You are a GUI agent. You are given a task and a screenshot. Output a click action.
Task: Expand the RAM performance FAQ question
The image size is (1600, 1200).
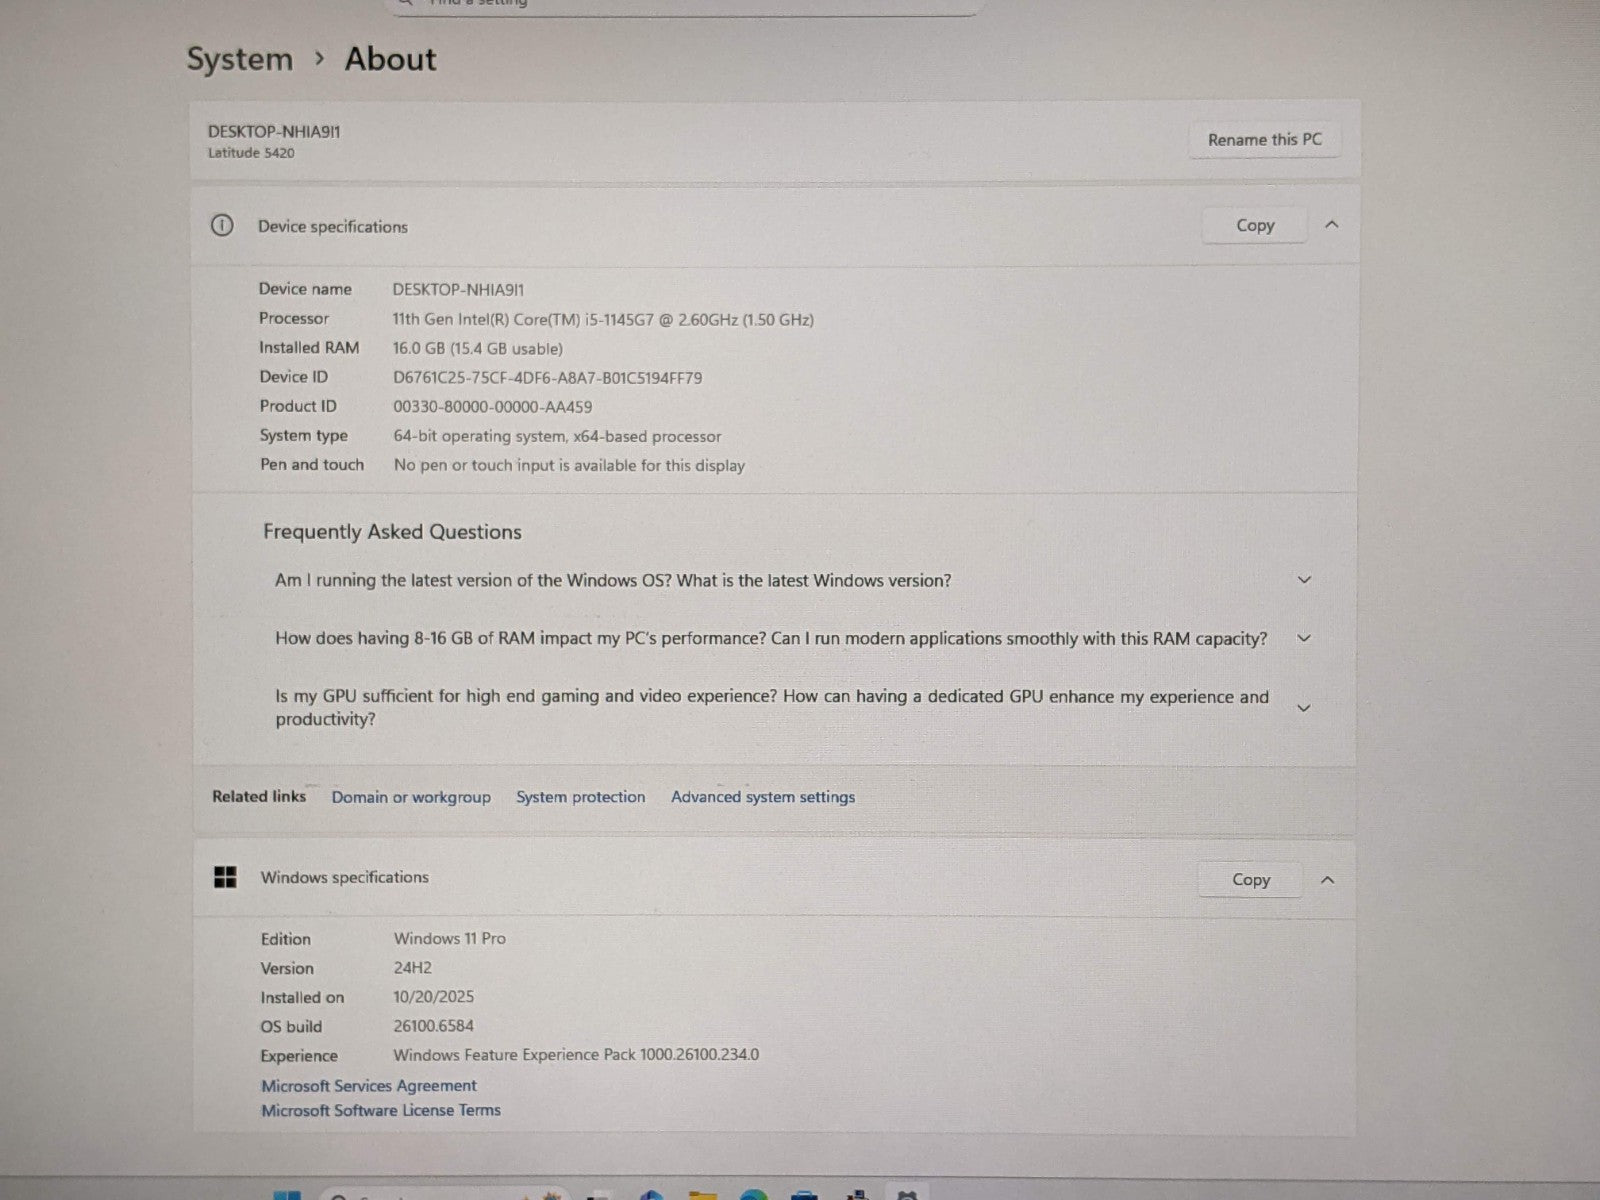pos(1303,638)
